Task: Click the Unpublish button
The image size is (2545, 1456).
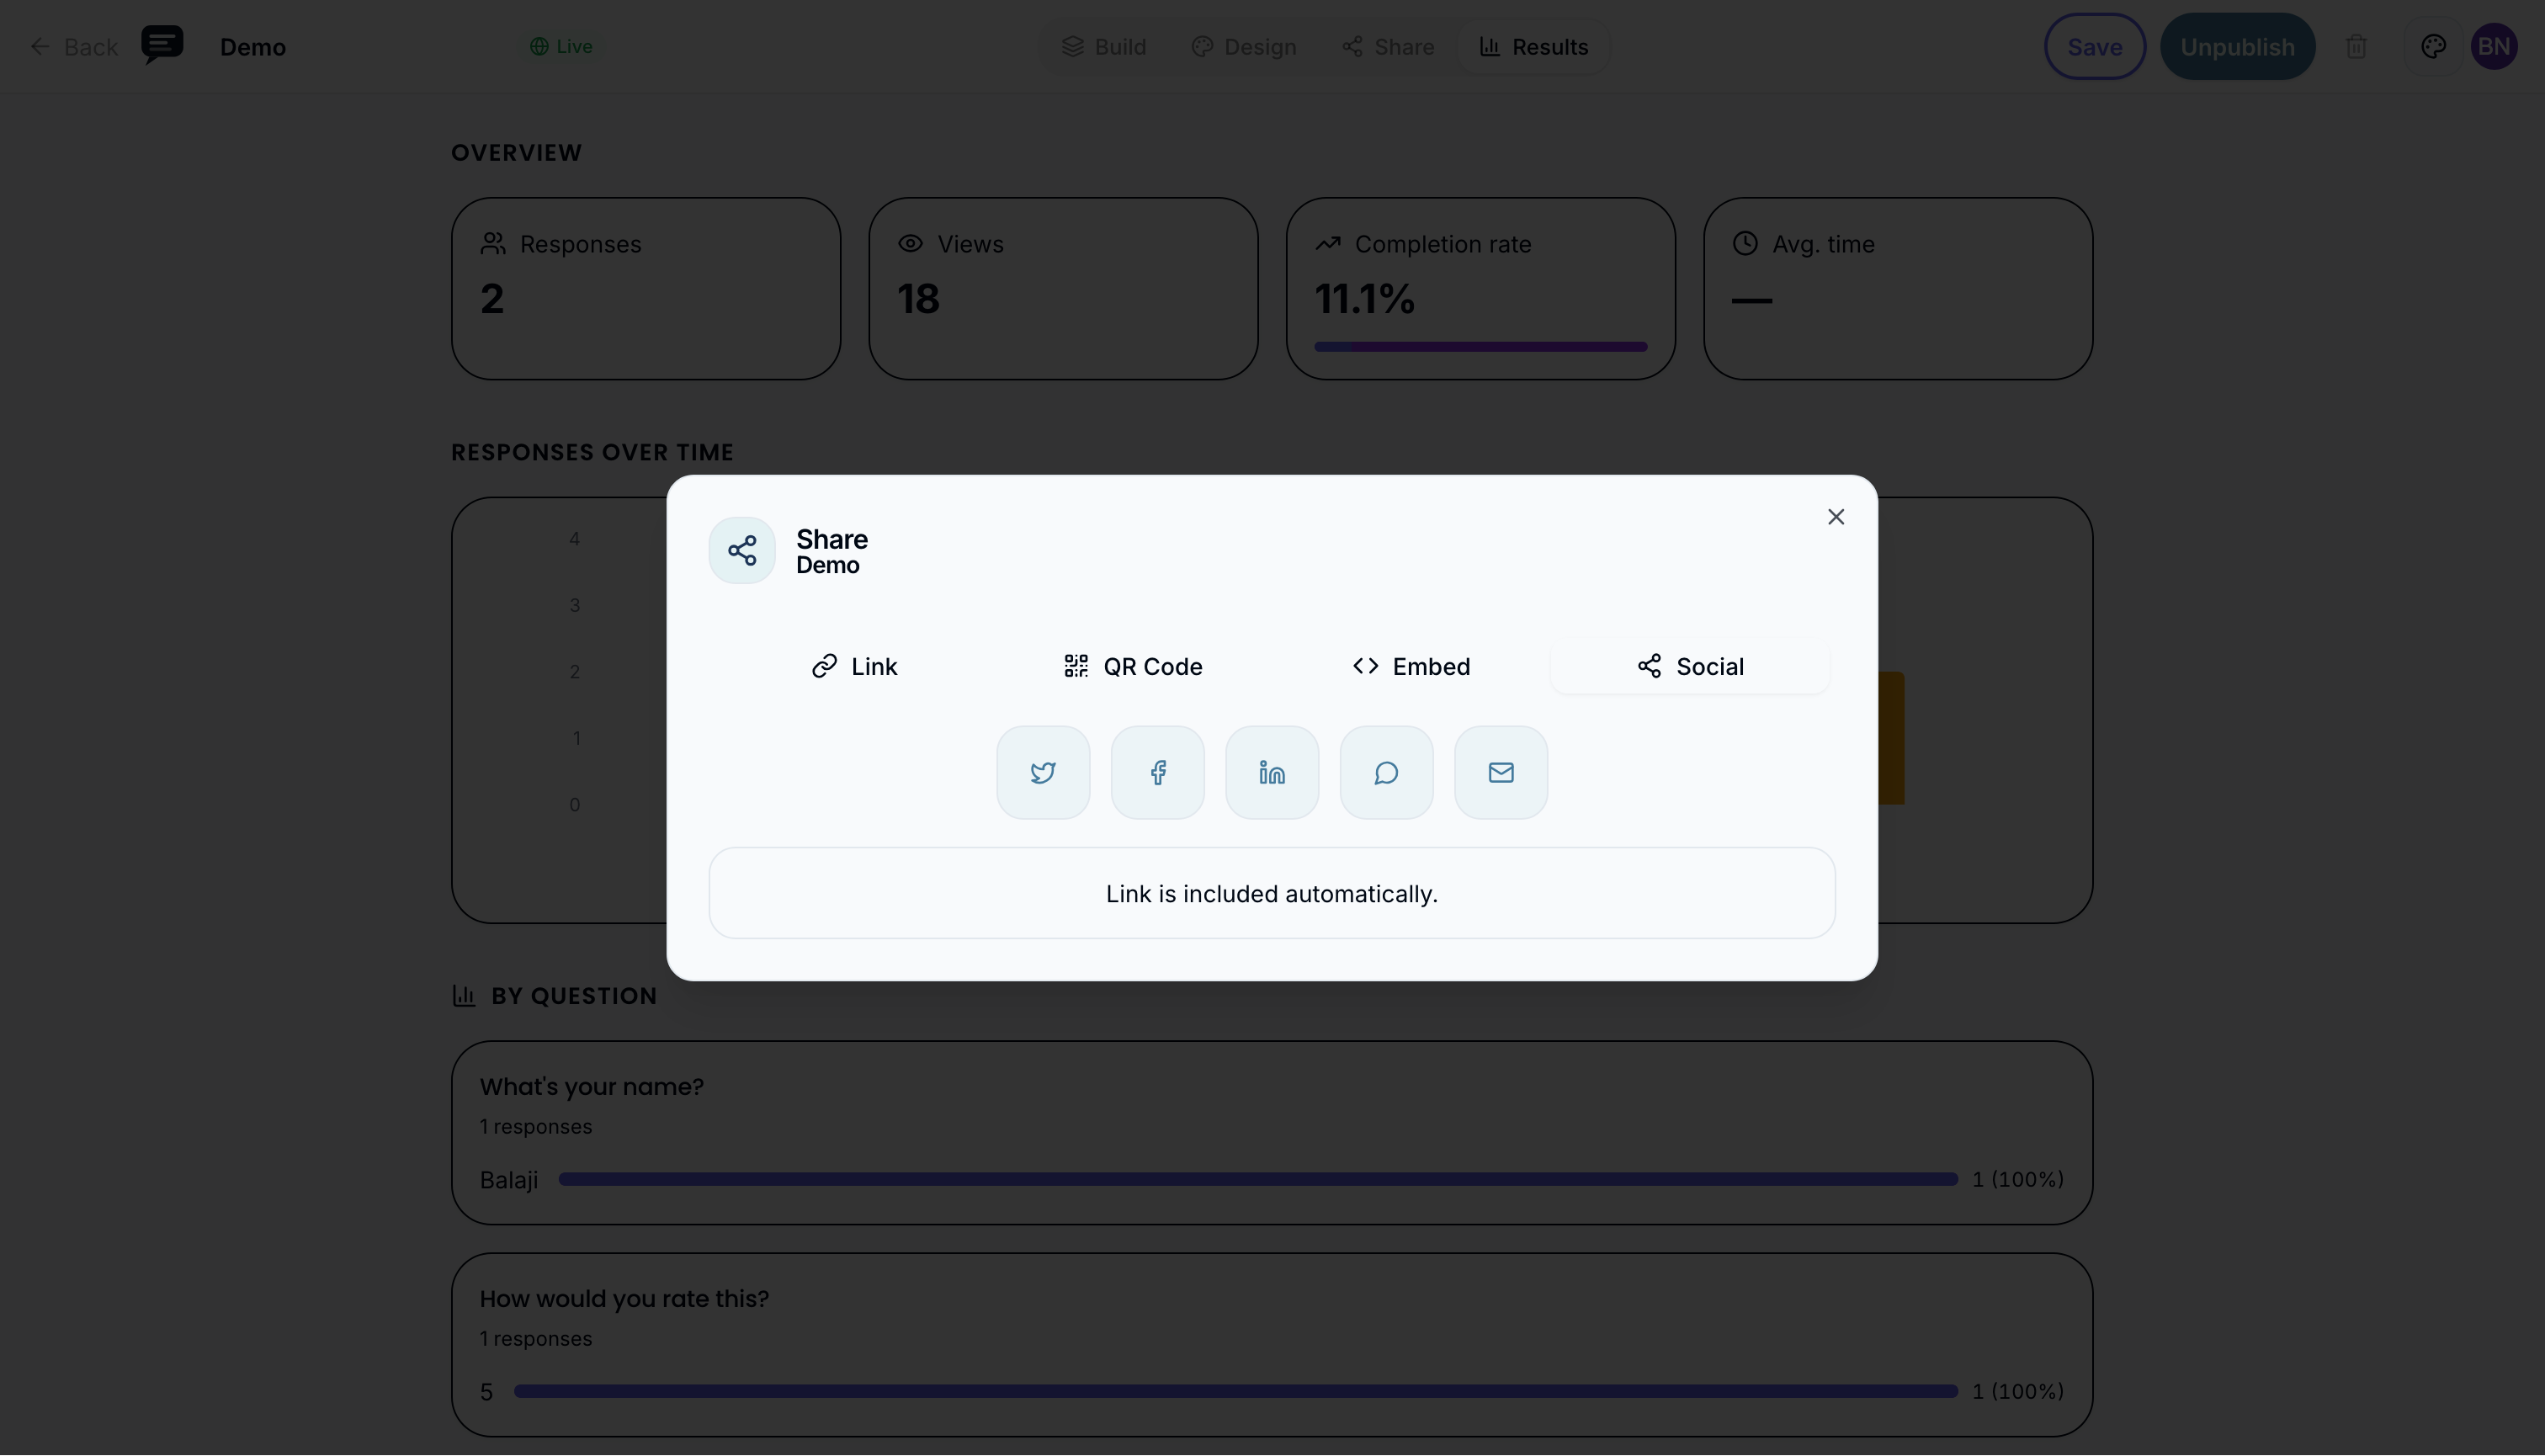Action: [x=2237, y=46]
